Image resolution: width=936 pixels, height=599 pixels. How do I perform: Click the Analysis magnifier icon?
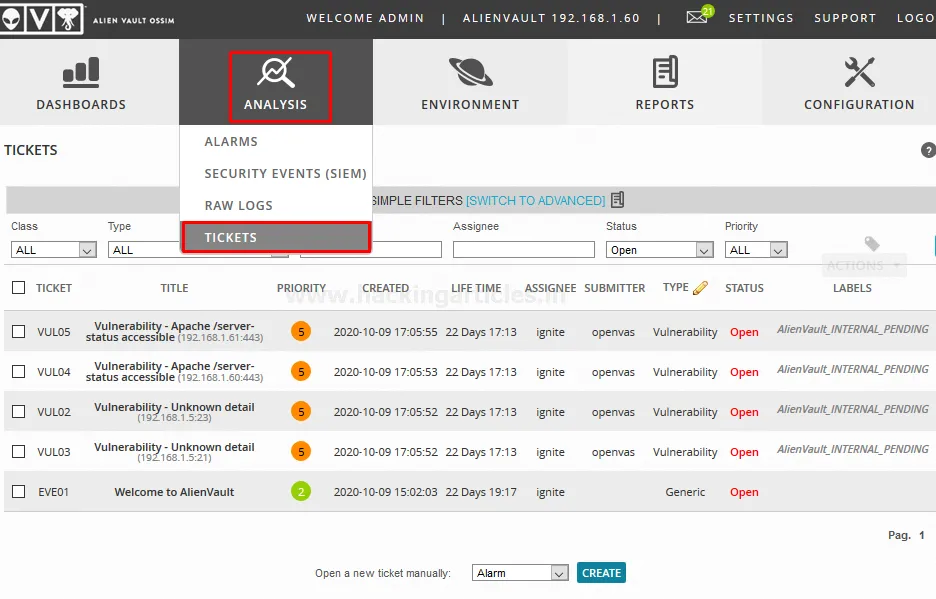click(275, 72)
